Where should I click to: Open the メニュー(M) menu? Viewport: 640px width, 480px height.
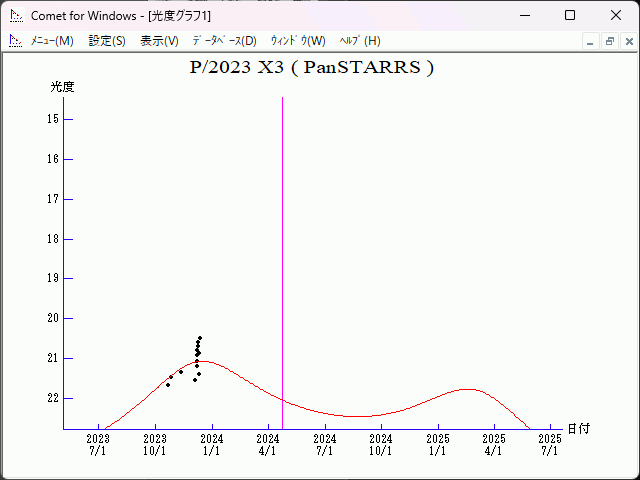[52, 41]
